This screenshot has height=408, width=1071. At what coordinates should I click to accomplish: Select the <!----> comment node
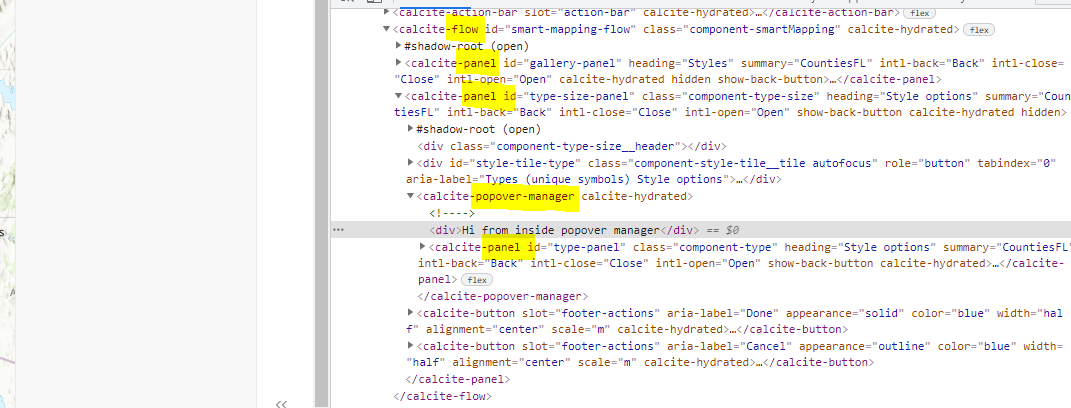pos(451,213)
